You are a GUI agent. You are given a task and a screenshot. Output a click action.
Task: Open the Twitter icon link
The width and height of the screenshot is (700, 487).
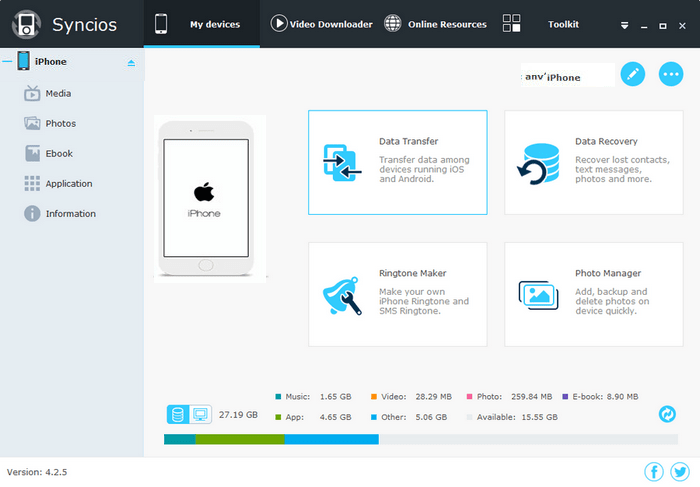(x=680, y=471)
